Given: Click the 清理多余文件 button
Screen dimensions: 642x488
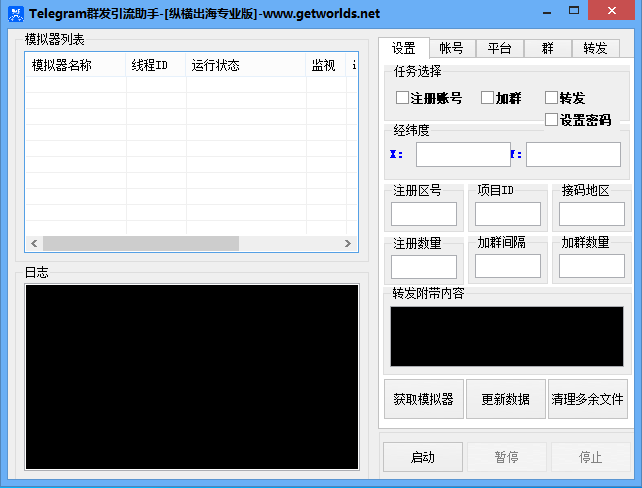Looking at the screenshot, I should click(x=588, y=399).
